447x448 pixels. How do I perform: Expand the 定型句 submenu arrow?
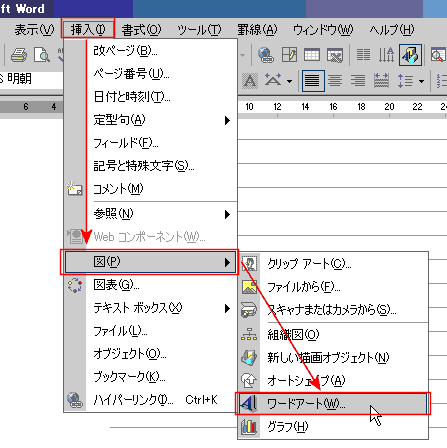(x=227, y=120)
